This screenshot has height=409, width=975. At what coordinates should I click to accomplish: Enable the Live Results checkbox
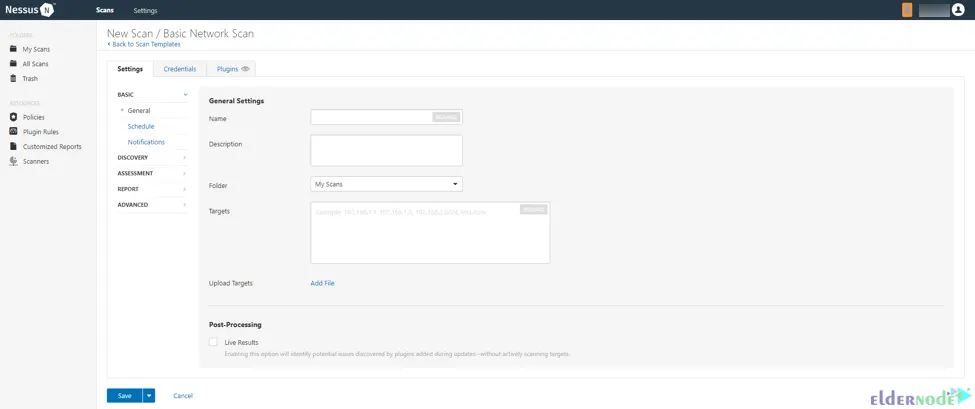[x=213, y=342]
